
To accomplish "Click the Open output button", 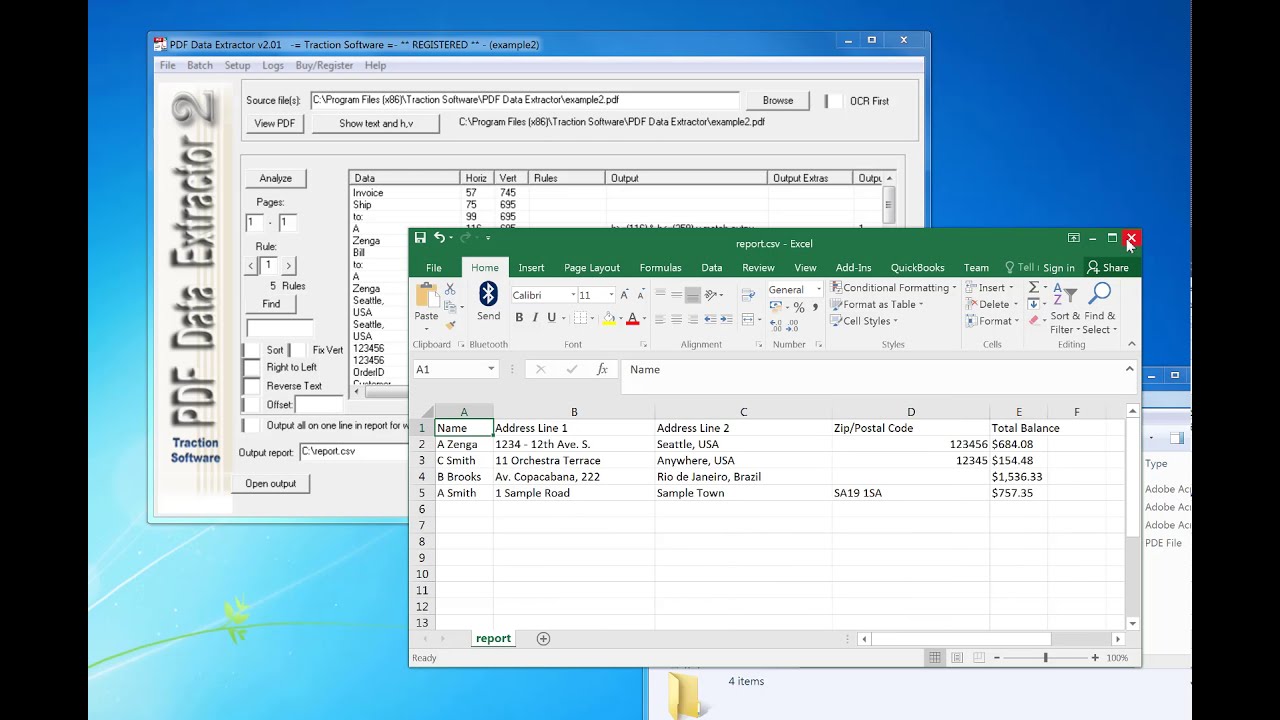I will [x=271, y=483].
